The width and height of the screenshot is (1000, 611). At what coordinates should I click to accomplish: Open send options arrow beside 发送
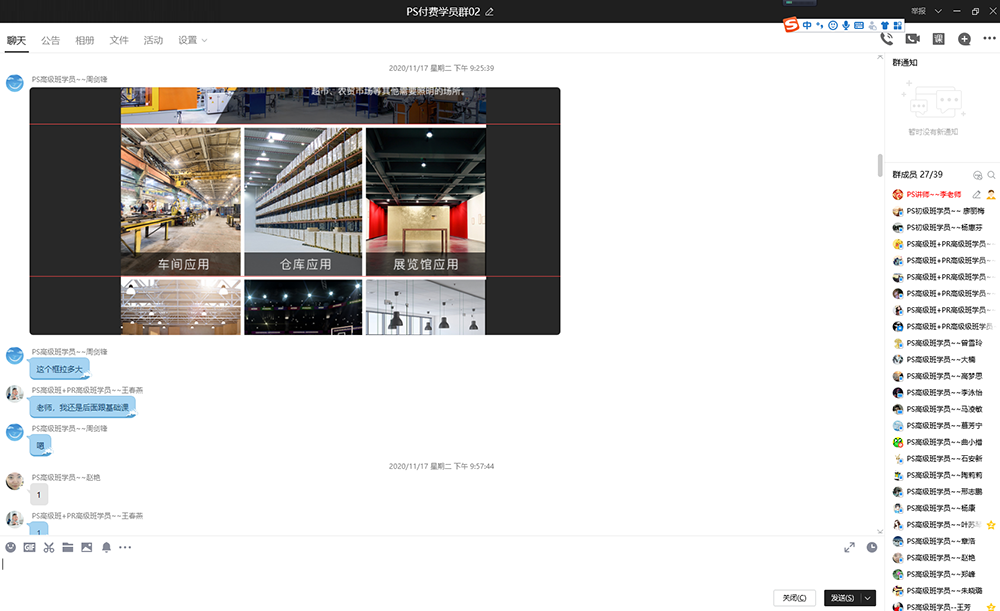pos(868,597)
